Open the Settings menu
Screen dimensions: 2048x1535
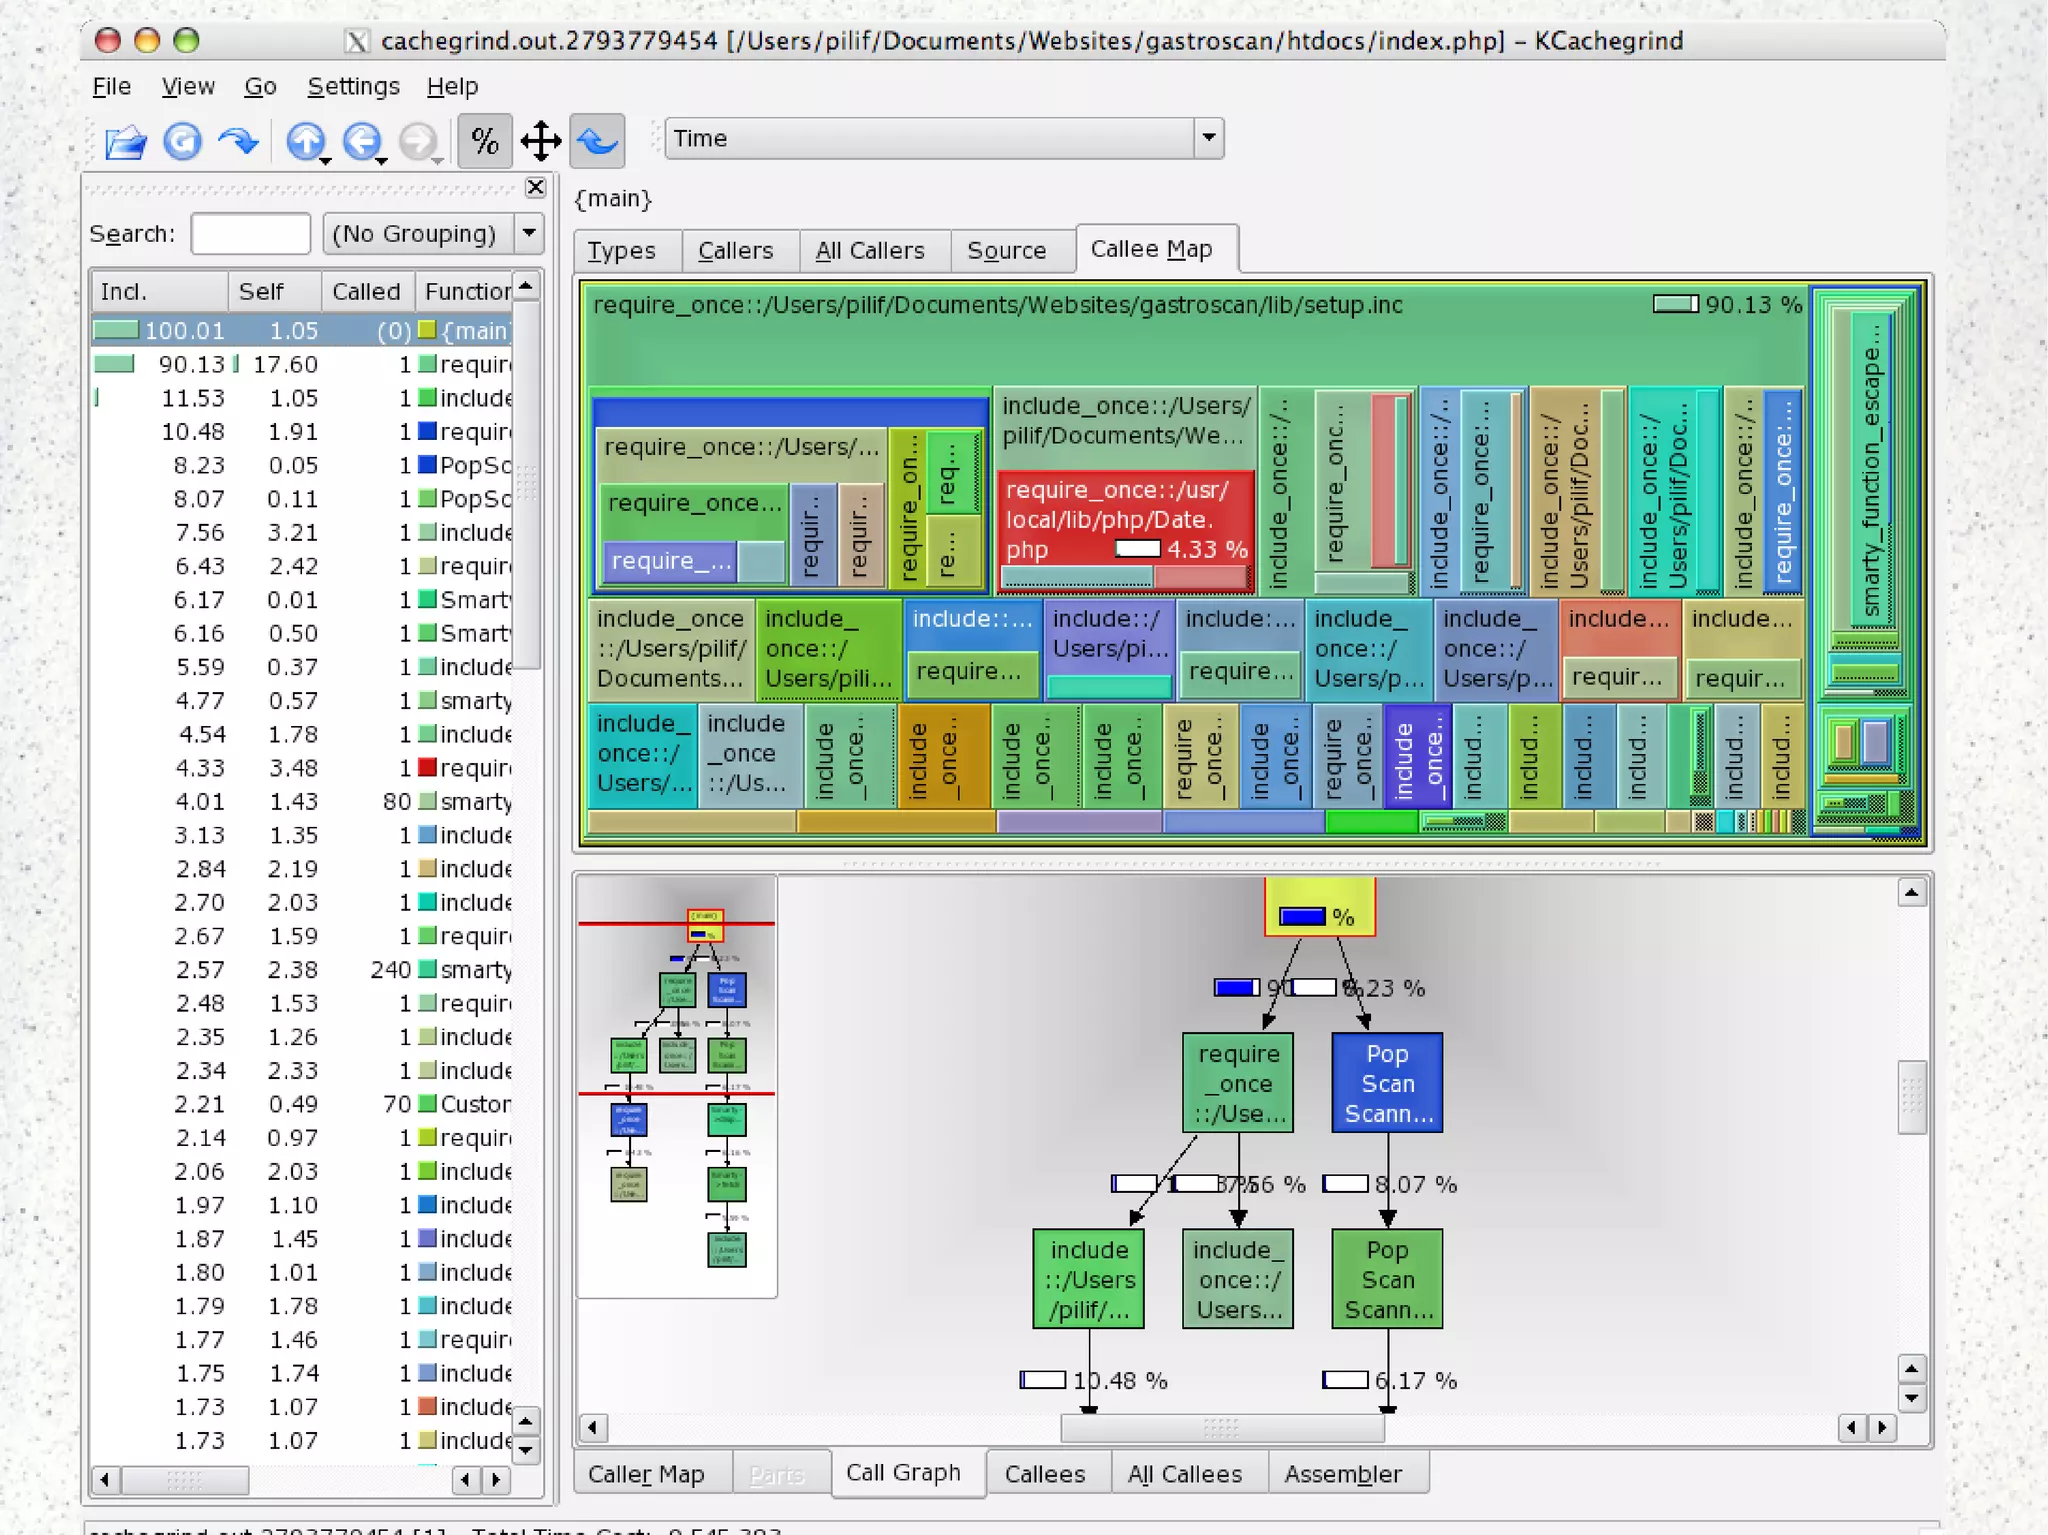coord(352,87)
